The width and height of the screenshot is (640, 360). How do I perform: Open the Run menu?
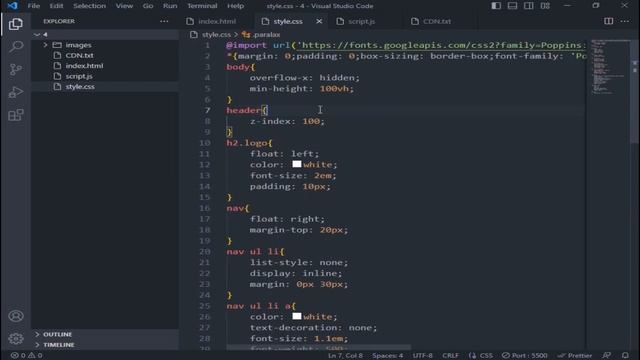click(x=170, y=6)
